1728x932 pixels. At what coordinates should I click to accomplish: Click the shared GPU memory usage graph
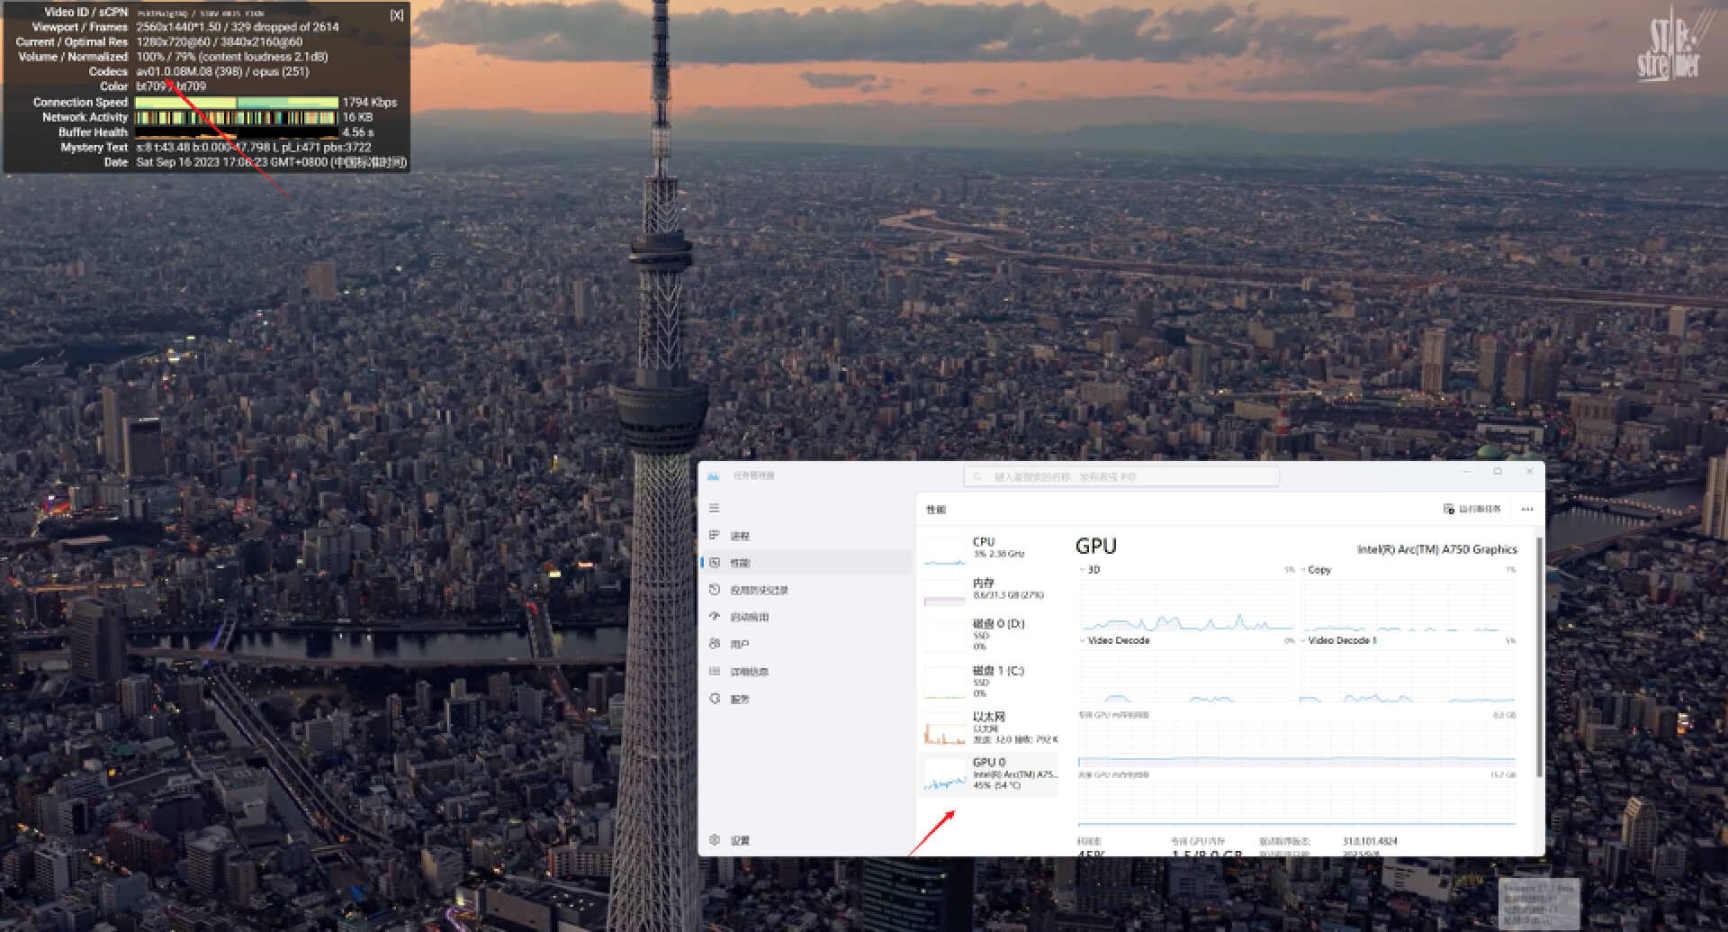tap(1297, 803)
